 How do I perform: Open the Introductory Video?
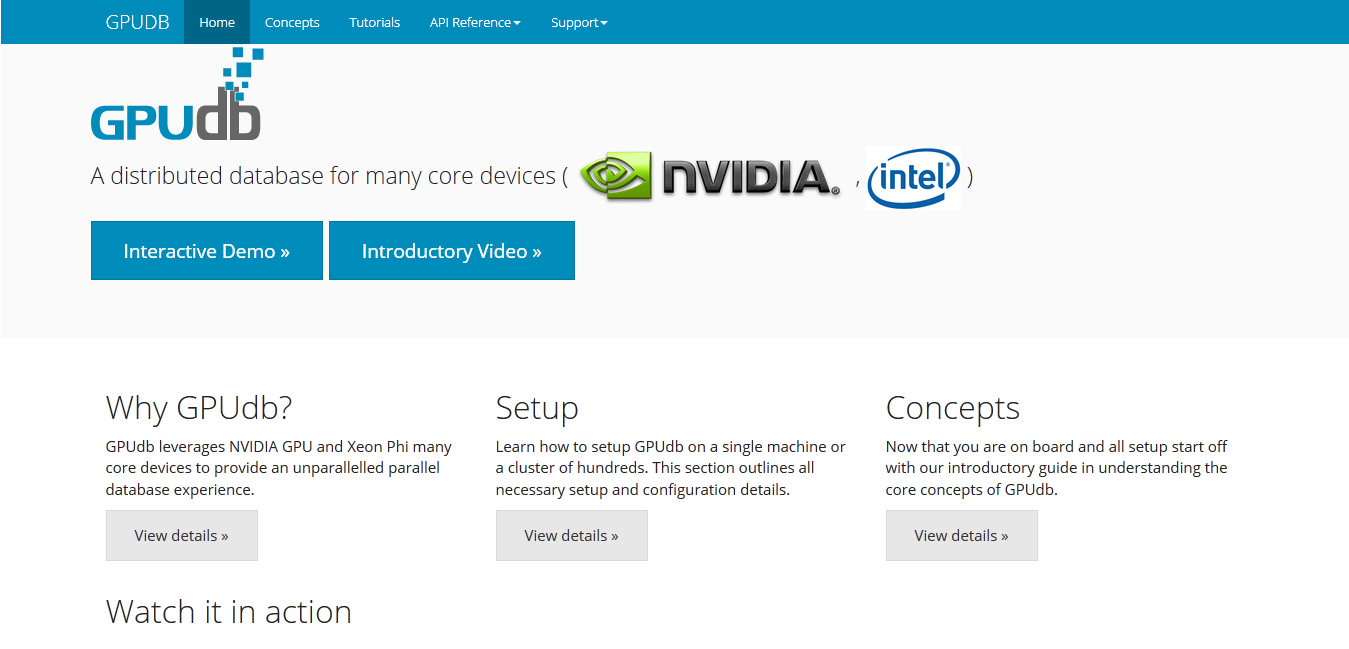tap(451, 251)
